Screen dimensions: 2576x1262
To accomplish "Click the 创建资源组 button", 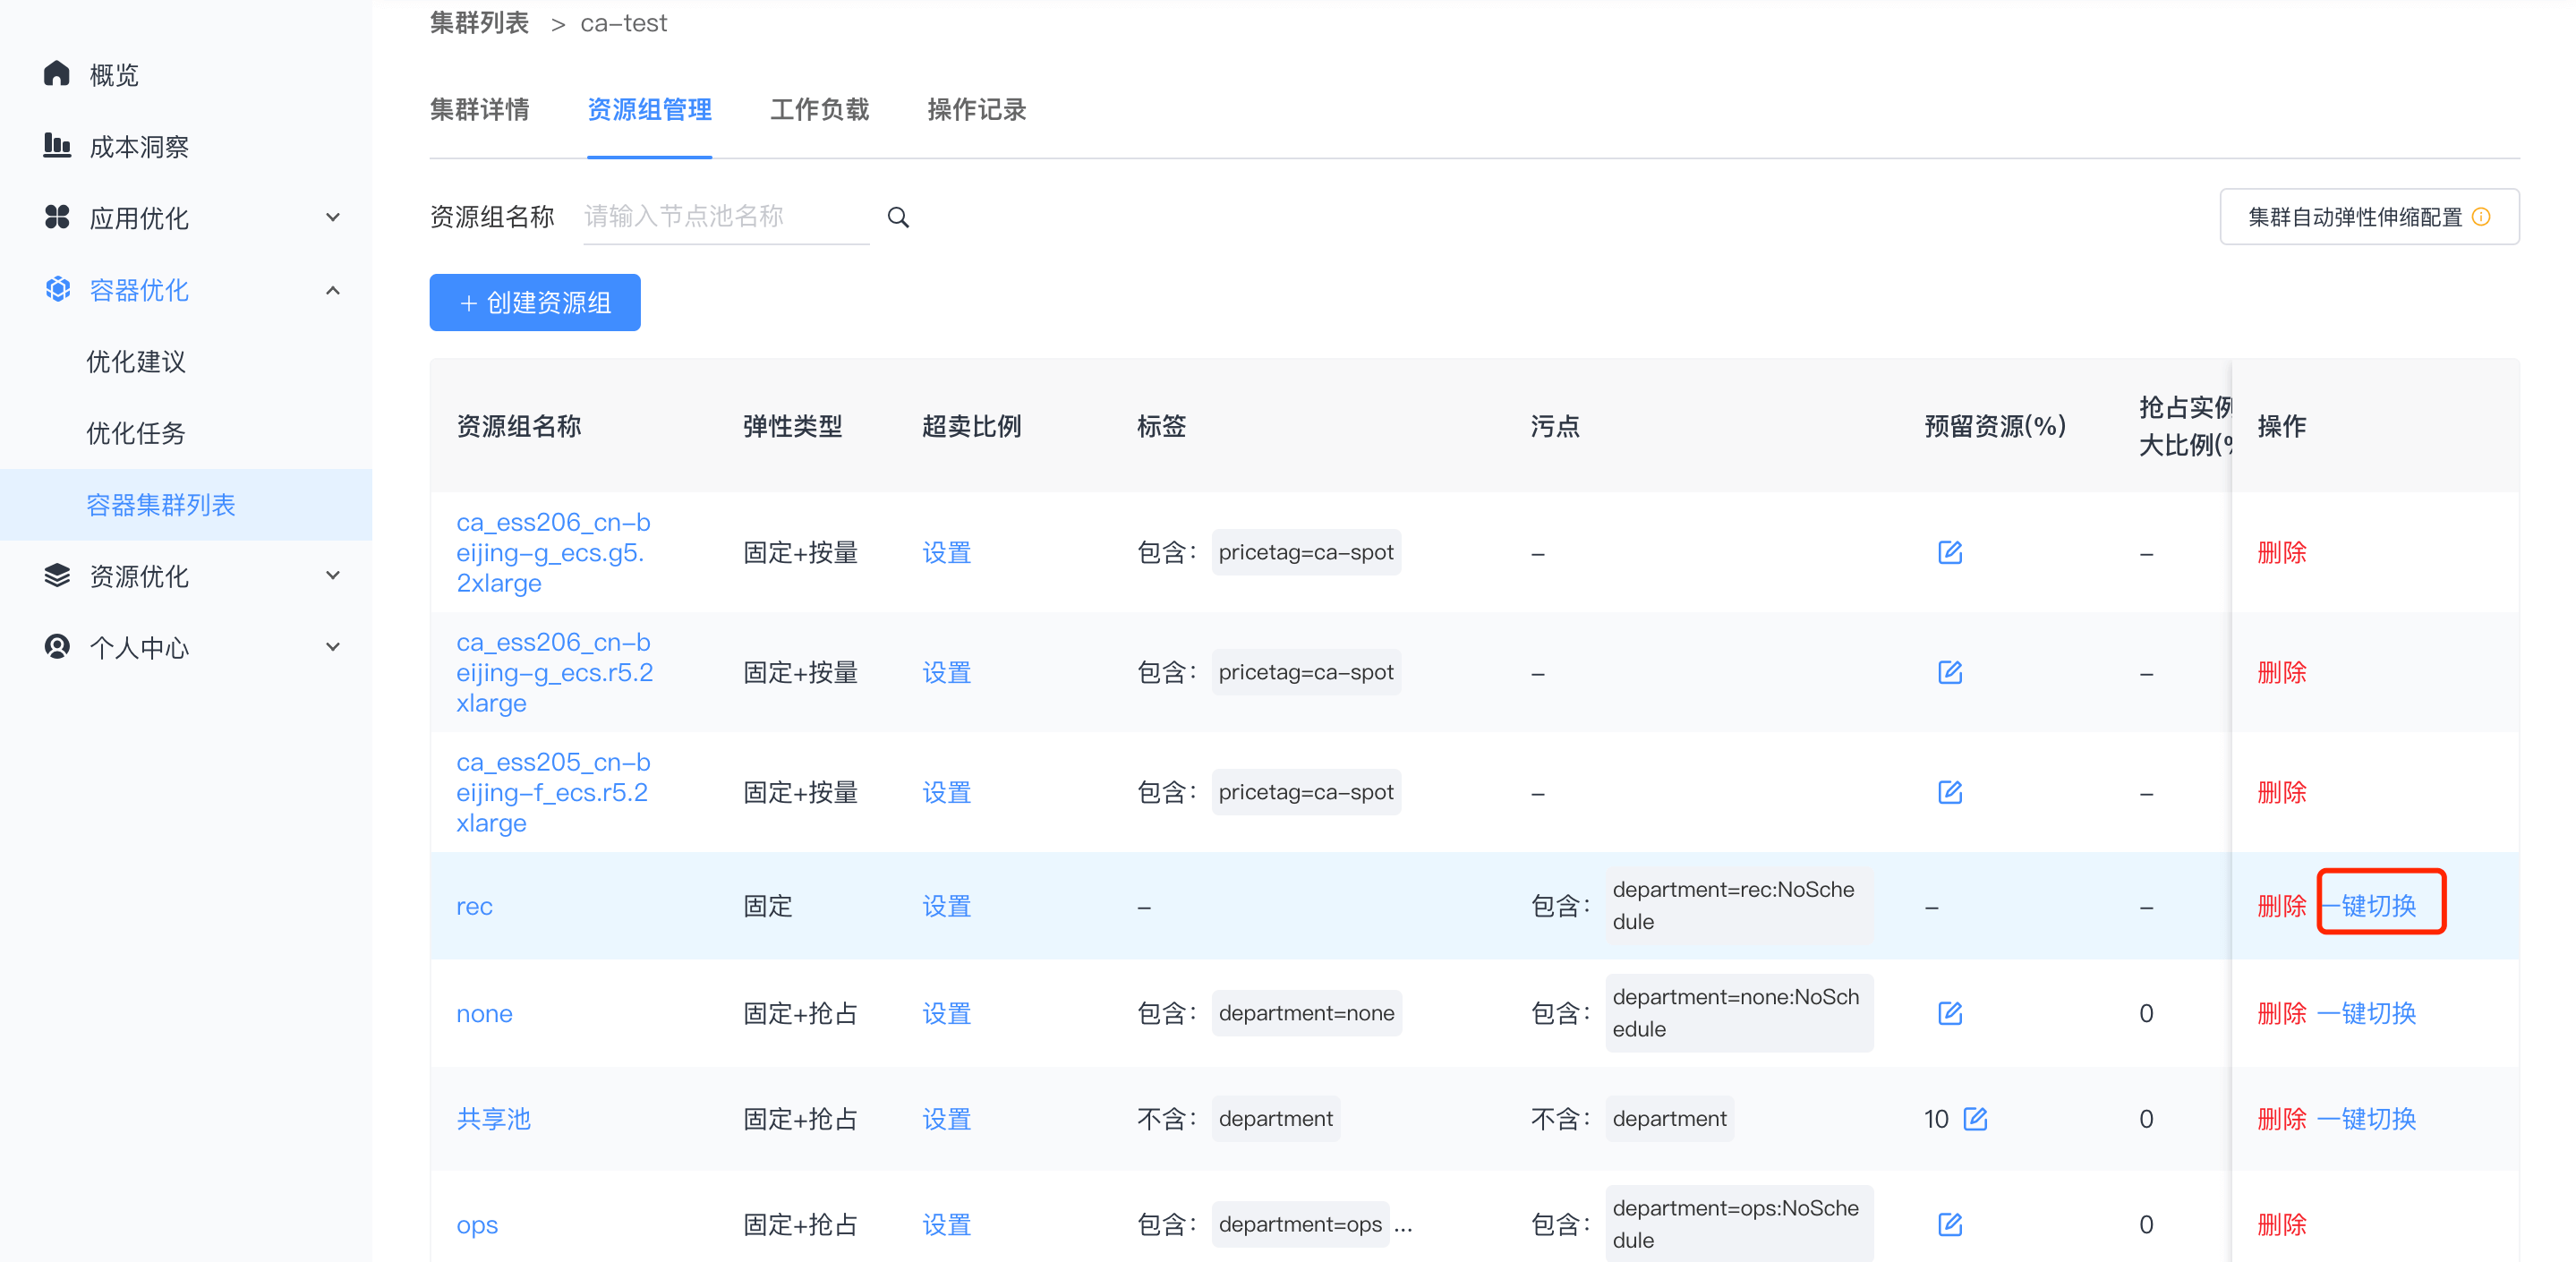I will [535, 302].
